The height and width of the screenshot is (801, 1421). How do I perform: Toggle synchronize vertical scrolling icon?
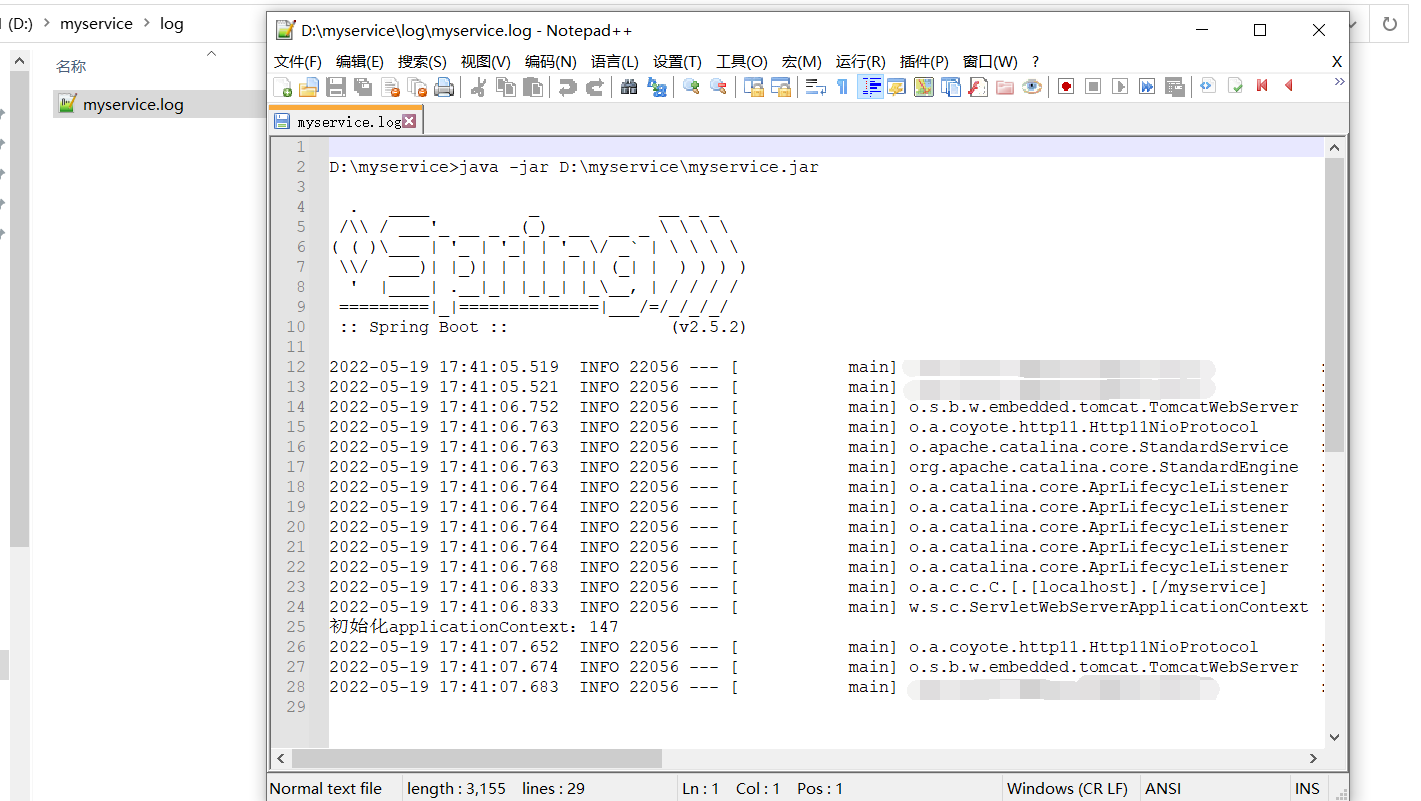[x=753, y=87]
